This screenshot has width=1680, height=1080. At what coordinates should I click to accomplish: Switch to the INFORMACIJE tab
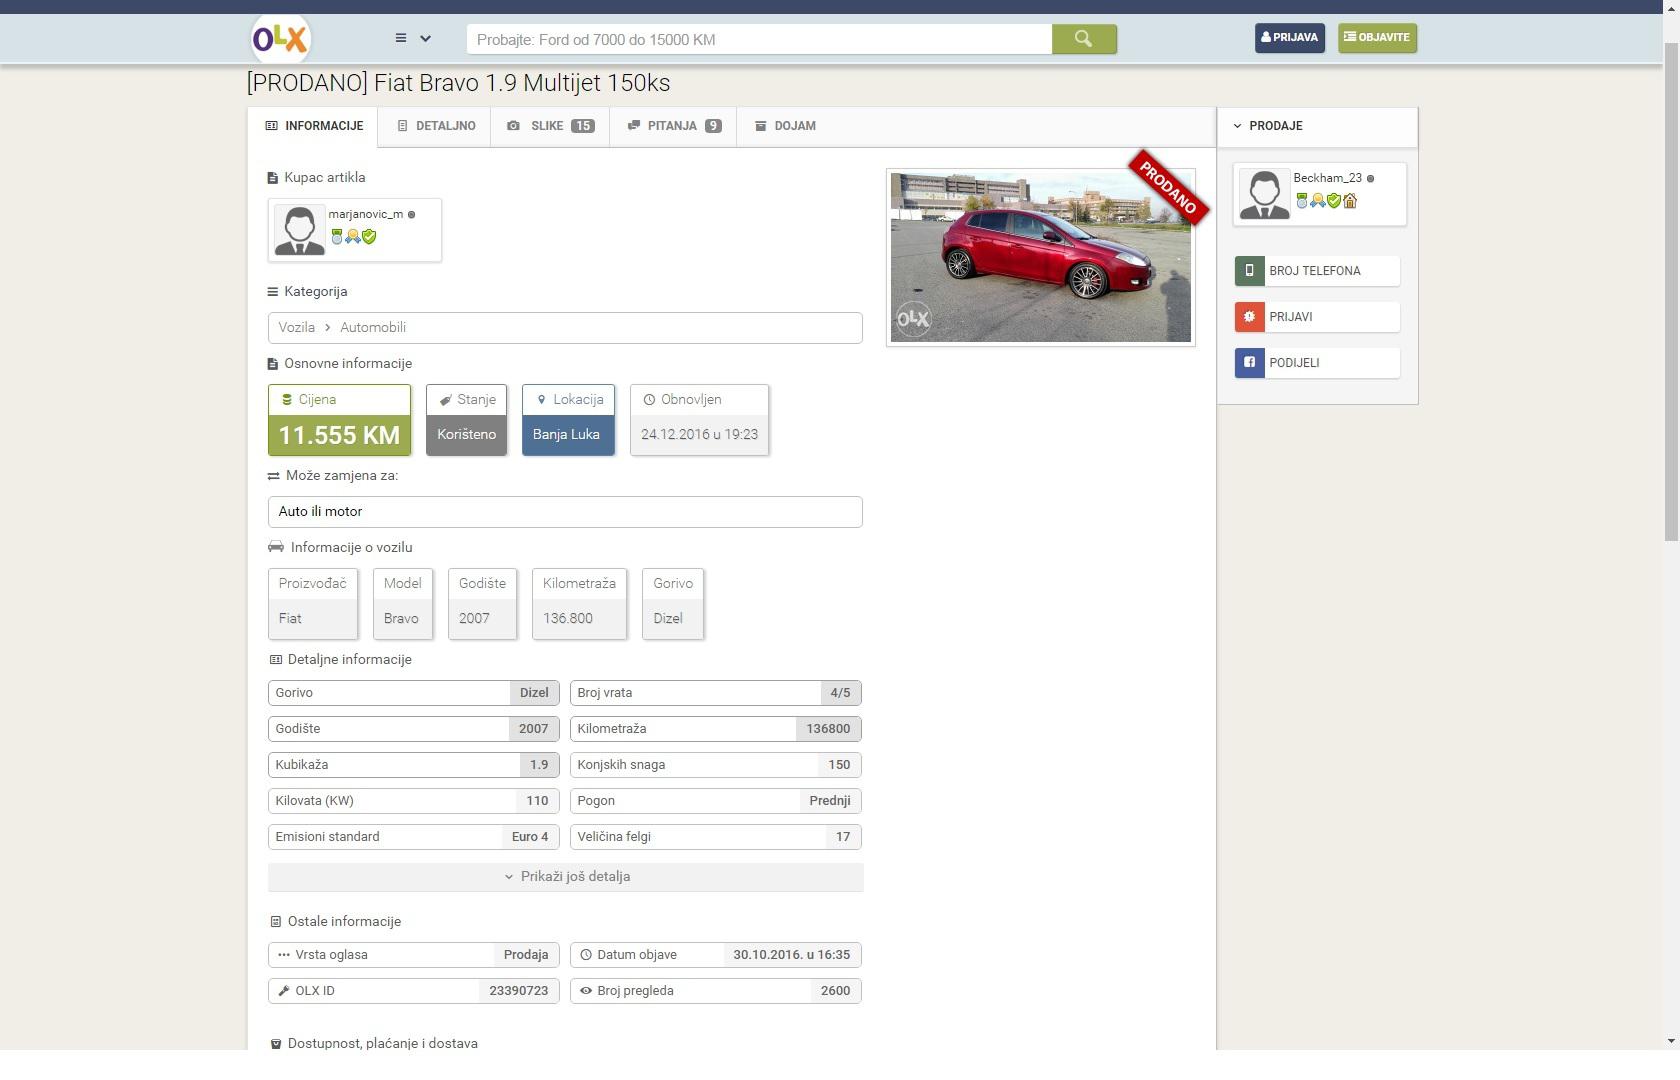[313, 126]
